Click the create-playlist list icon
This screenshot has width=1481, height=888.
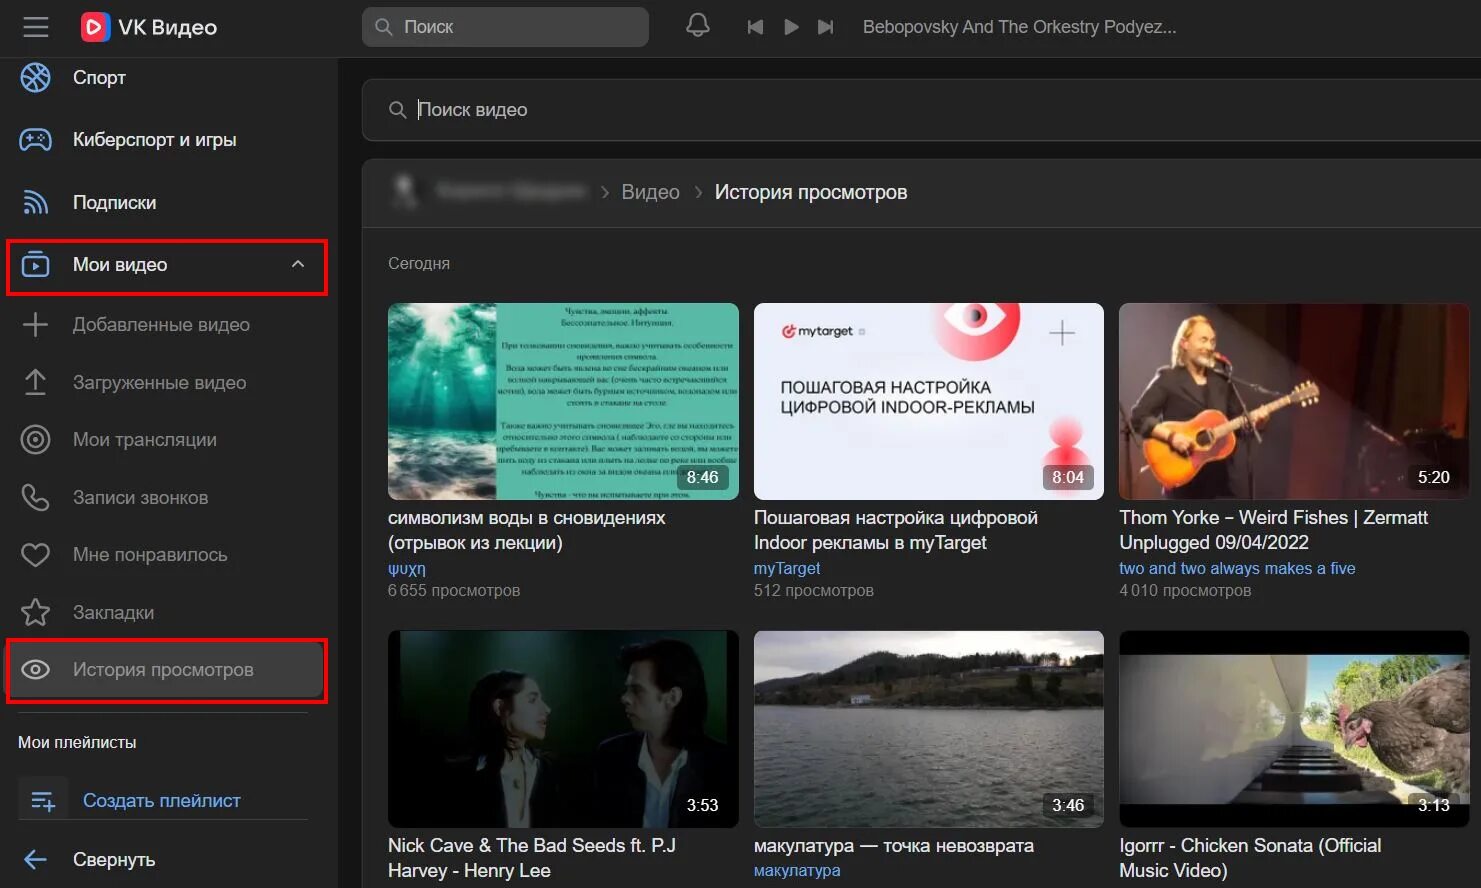click(x=43, y=801)
